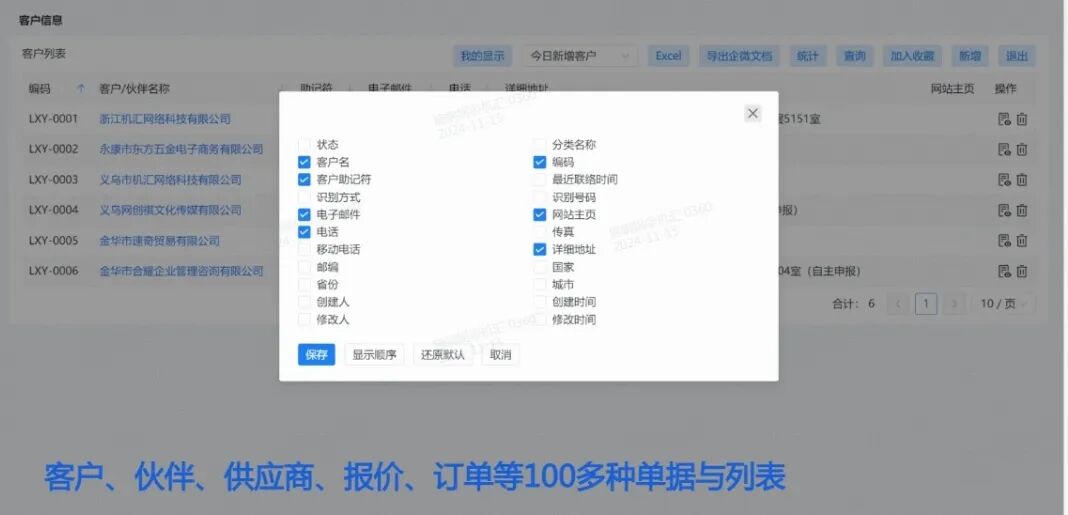Screen dimensions: 1068x515
Task: Click the 取消 button
Action: (x=501, y=355)
